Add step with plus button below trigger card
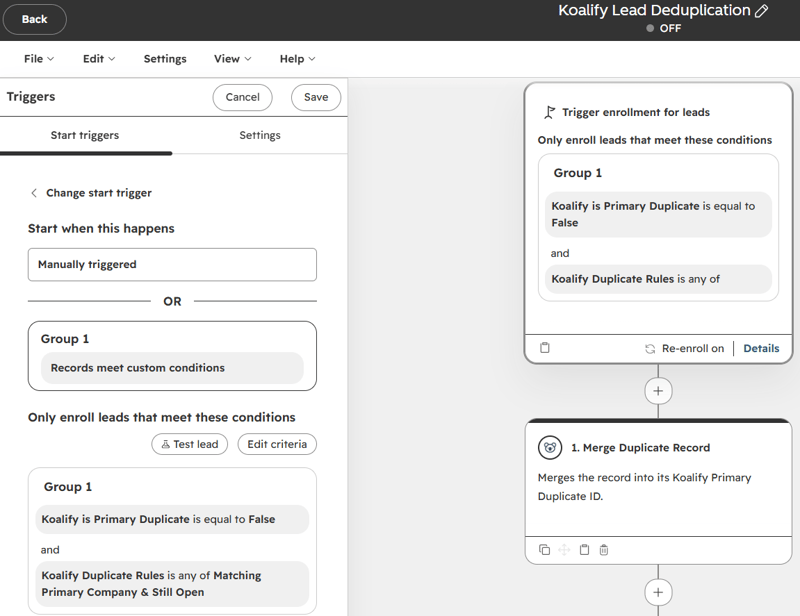This screenshot has width=800, height=616. tap(658, 391)
